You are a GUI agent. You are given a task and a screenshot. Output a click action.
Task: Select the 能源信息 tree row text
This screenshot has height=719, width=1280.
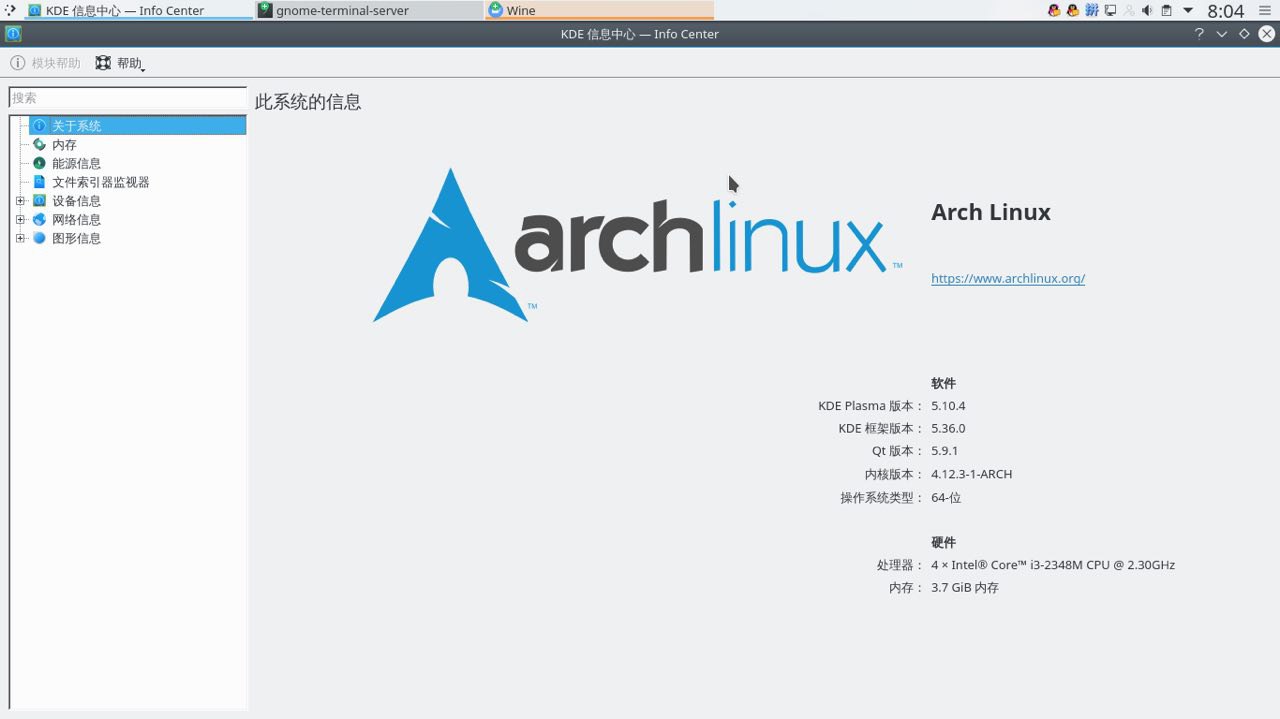(77, 163)
